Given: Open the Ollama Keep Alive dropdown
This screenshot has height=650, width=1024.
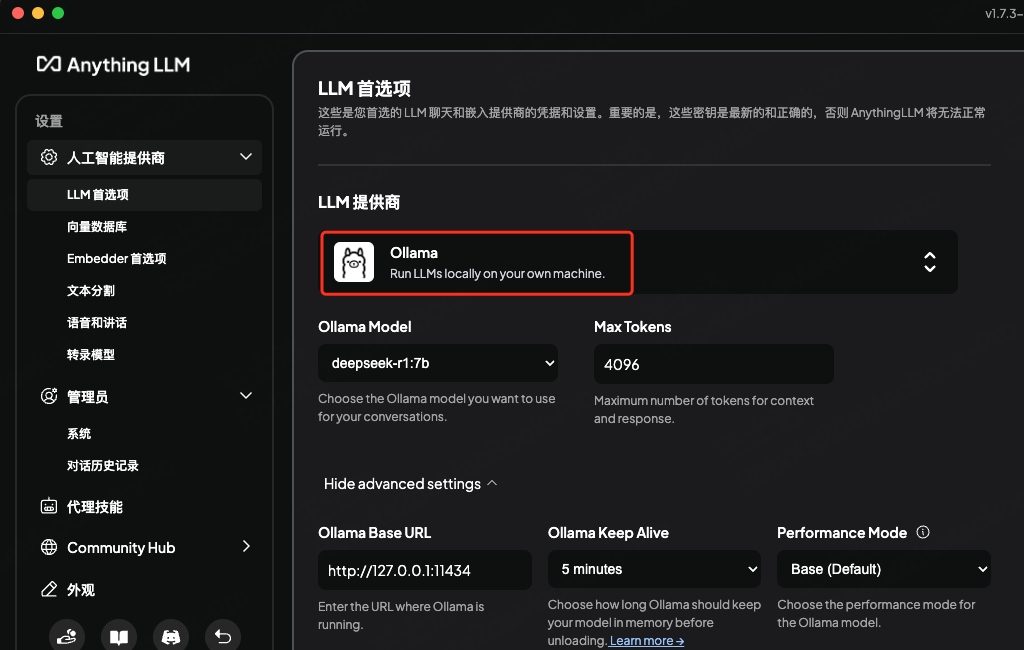Looking at the screenshot, I should point(654,569).
